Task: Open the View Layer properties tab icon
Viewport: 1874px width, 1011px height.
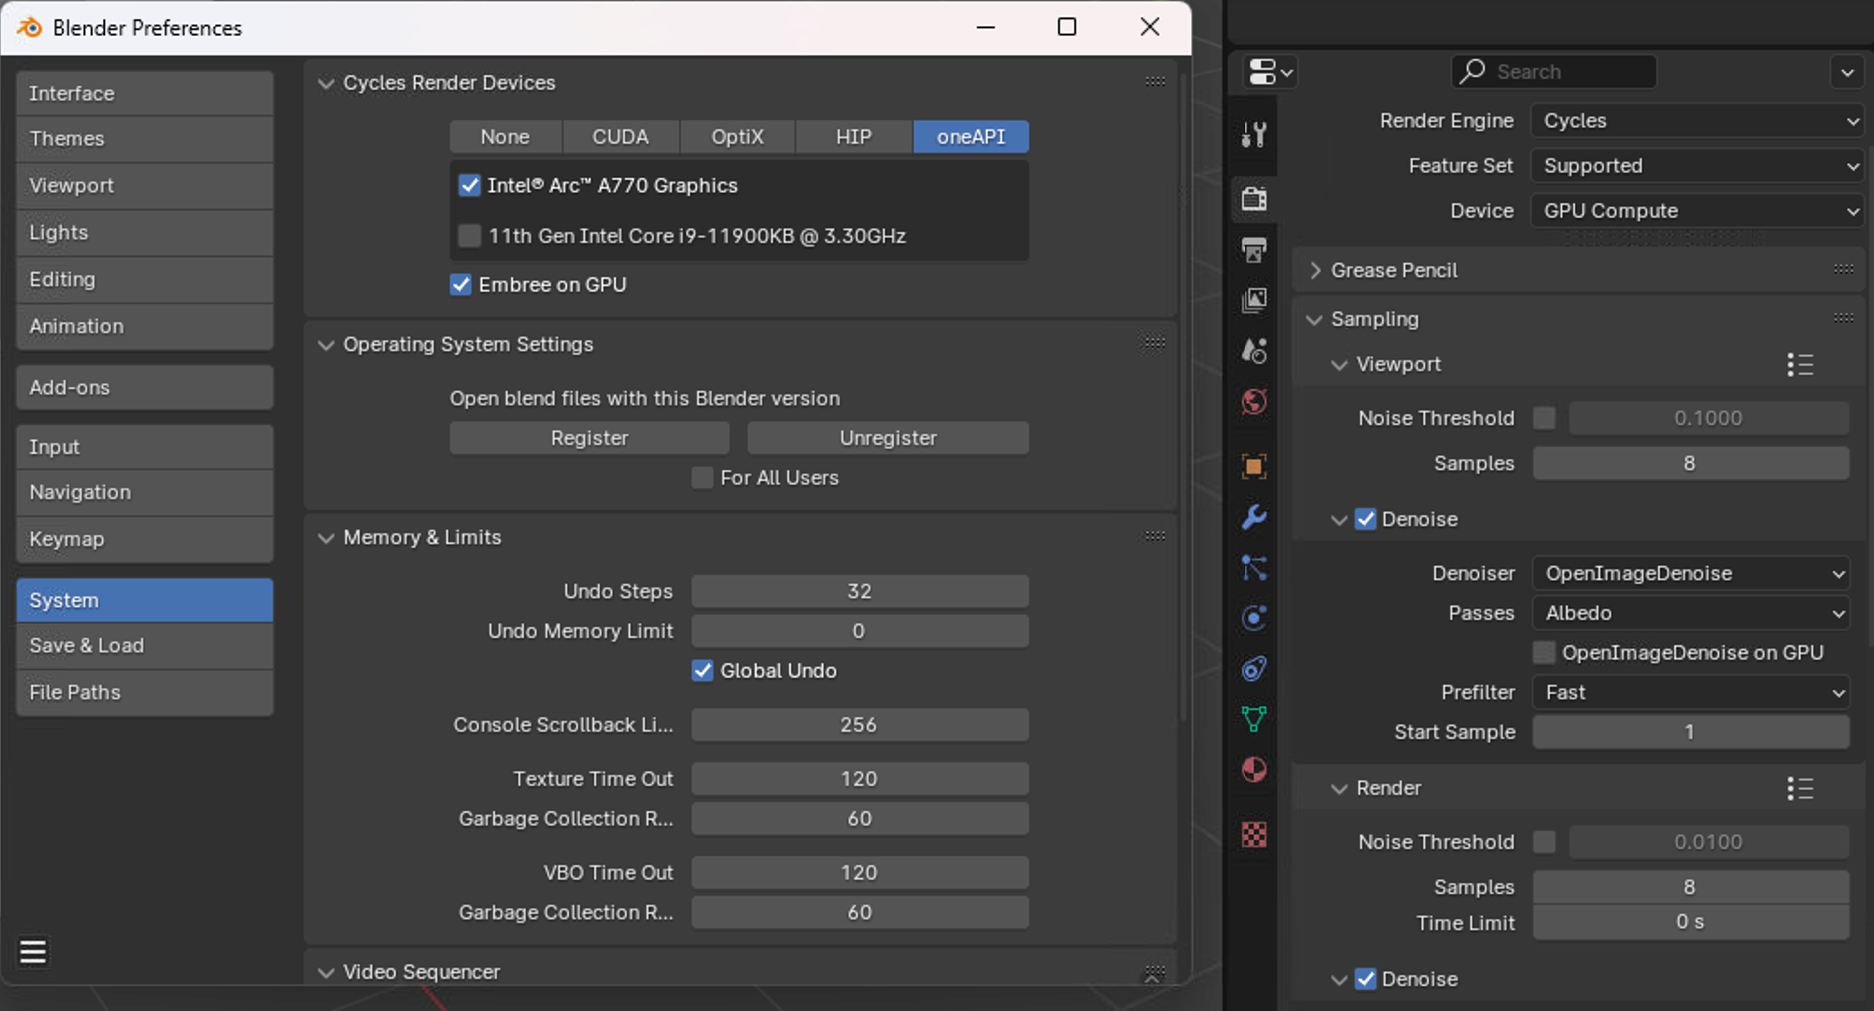Action: coord(1254,300)
